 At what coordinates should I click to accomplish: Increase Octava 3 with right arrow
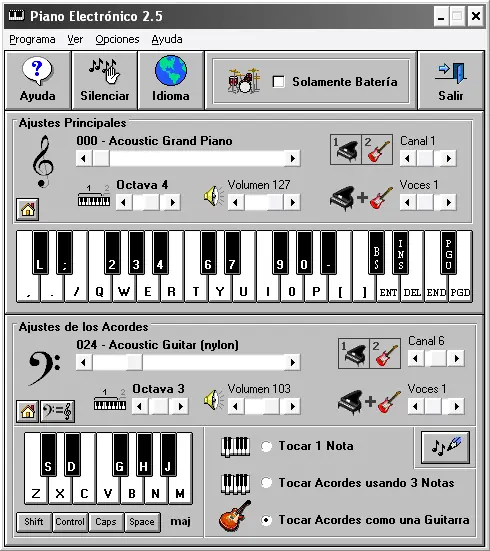(181, 407)
